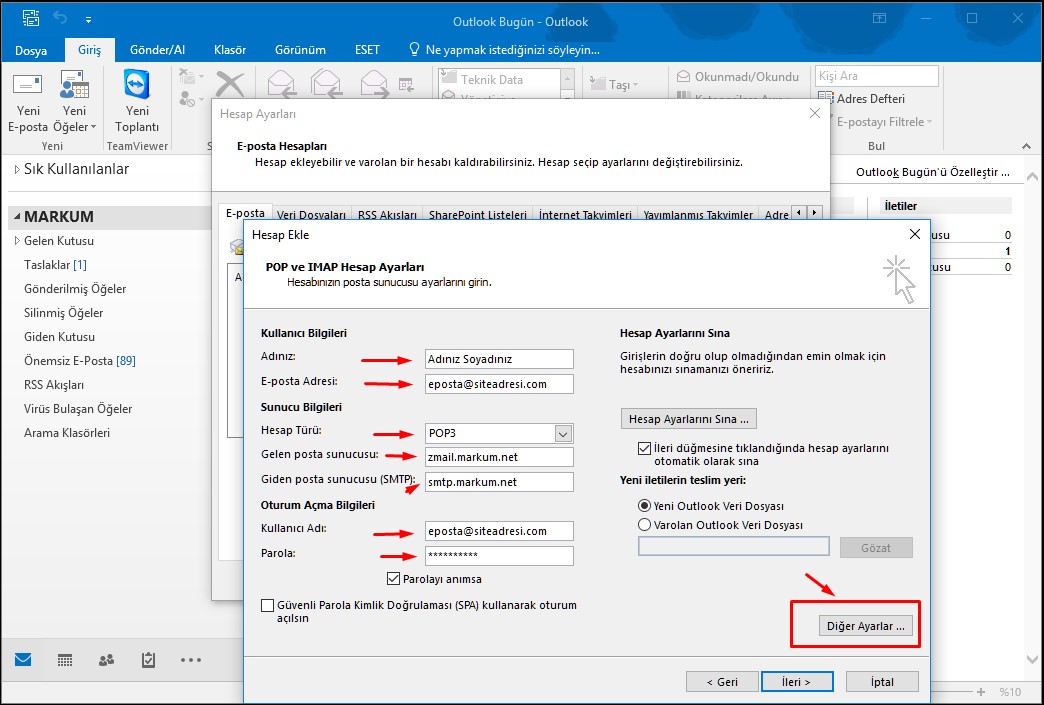The image size is (1044, 705).
Task: Collapse the MARKUM account folder tree
Action: coord(17,217)
